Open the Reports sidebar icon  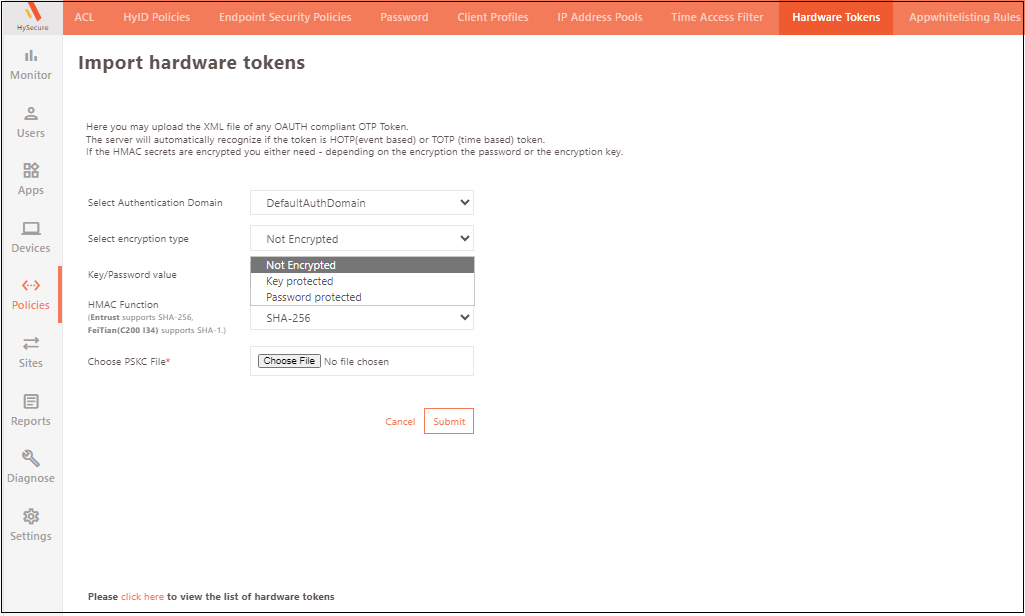point(31,402)
